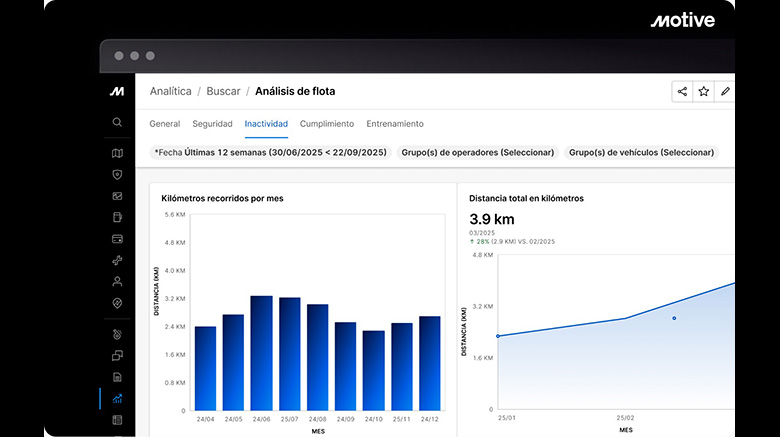
Task: Mark report as favorite with star icon
Action: coord(704,91)
